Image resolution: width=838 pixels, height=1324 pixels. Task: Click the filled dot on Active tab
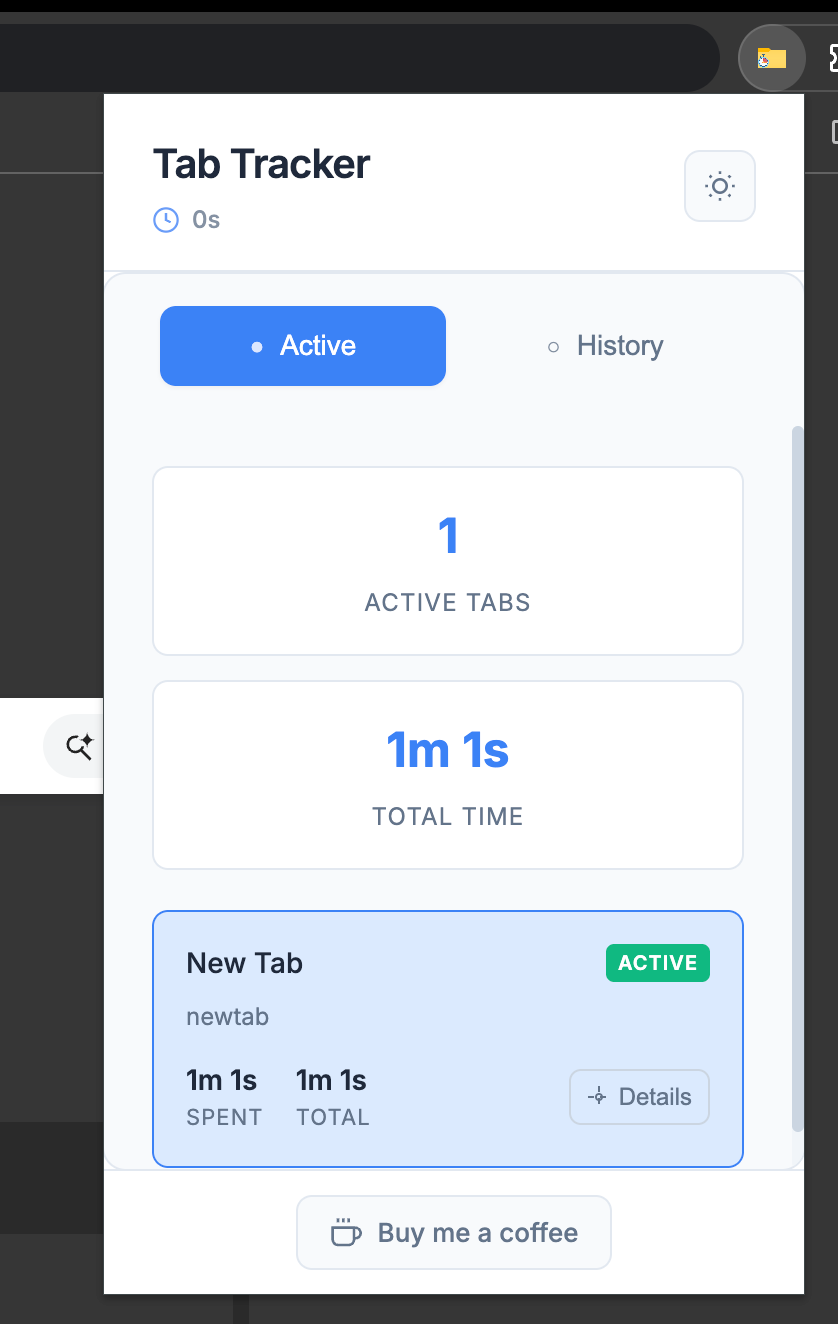[257, 347]
